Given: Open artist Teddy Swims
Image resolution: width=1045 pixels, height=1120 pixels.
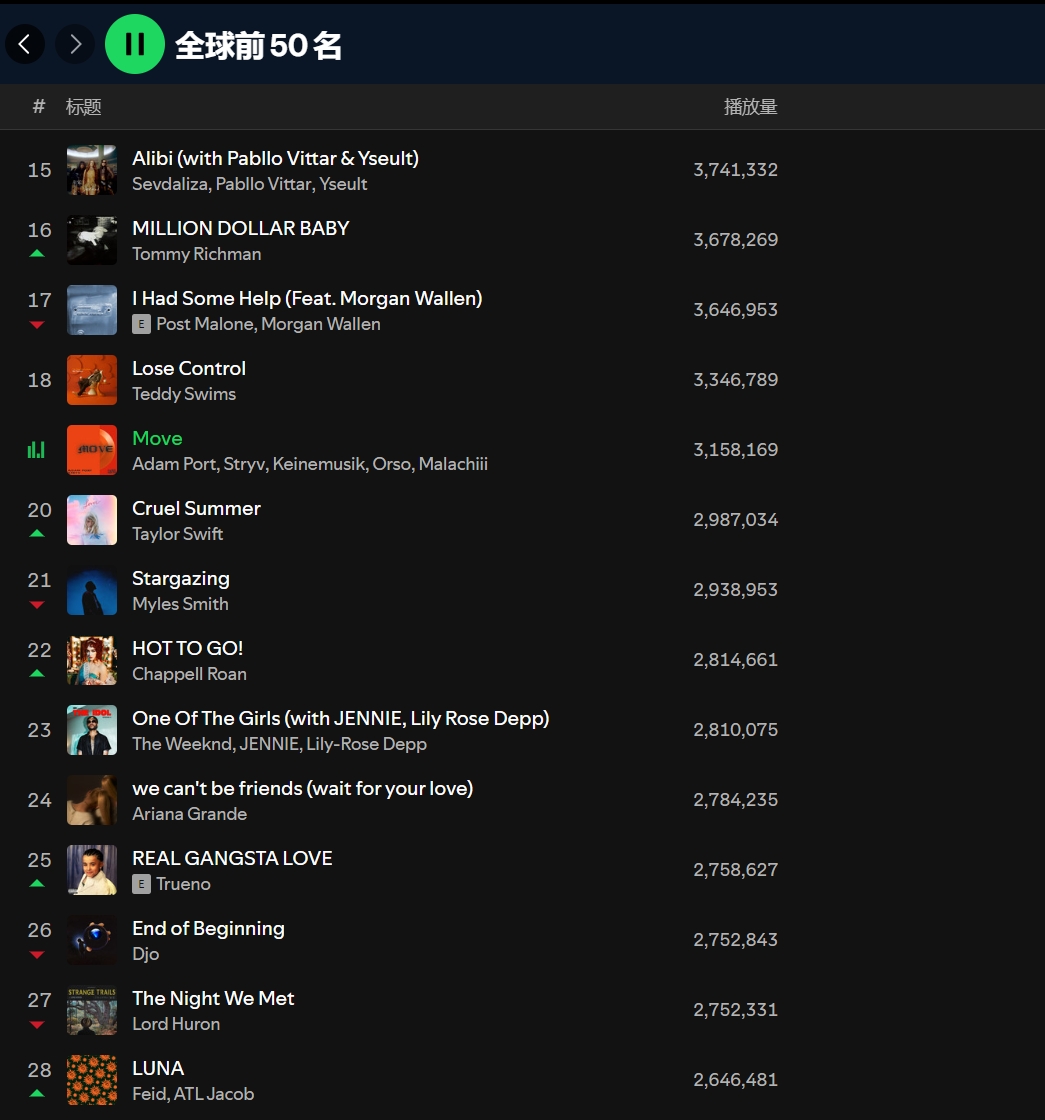Looking at the screenshot, I should [184, 394].
